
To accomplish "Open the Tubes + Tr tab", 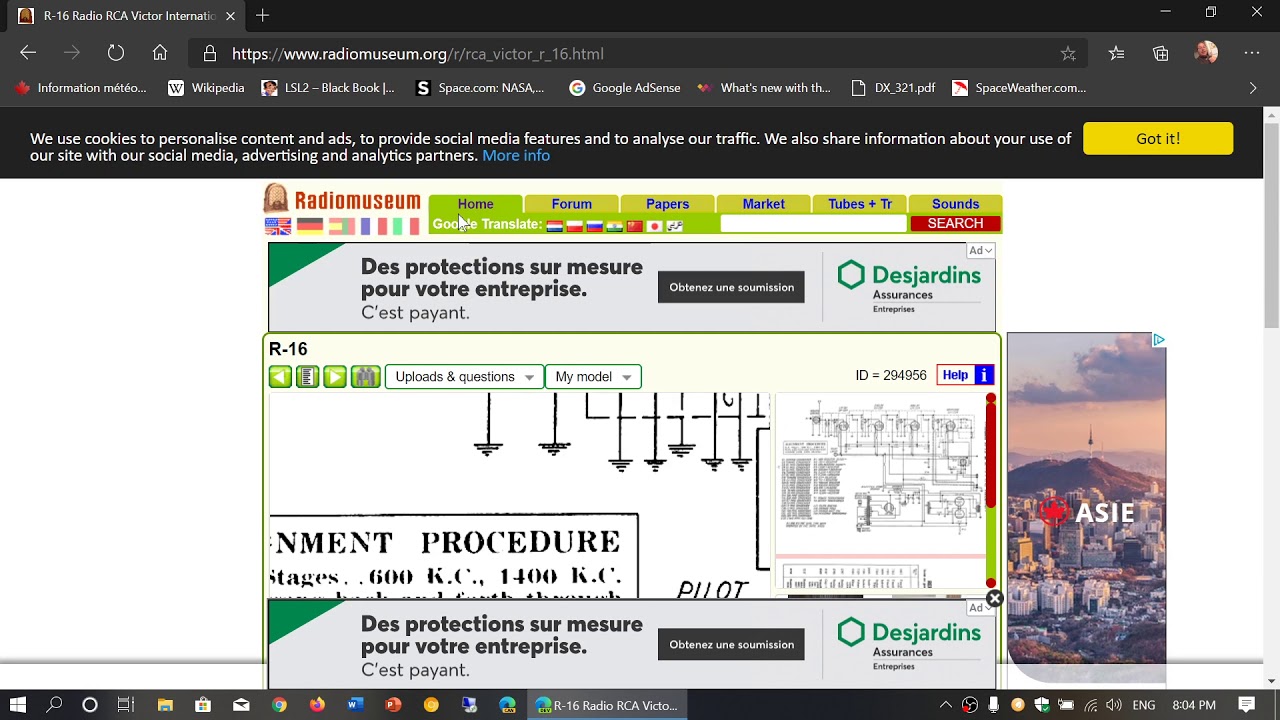I will click(859, 204).
